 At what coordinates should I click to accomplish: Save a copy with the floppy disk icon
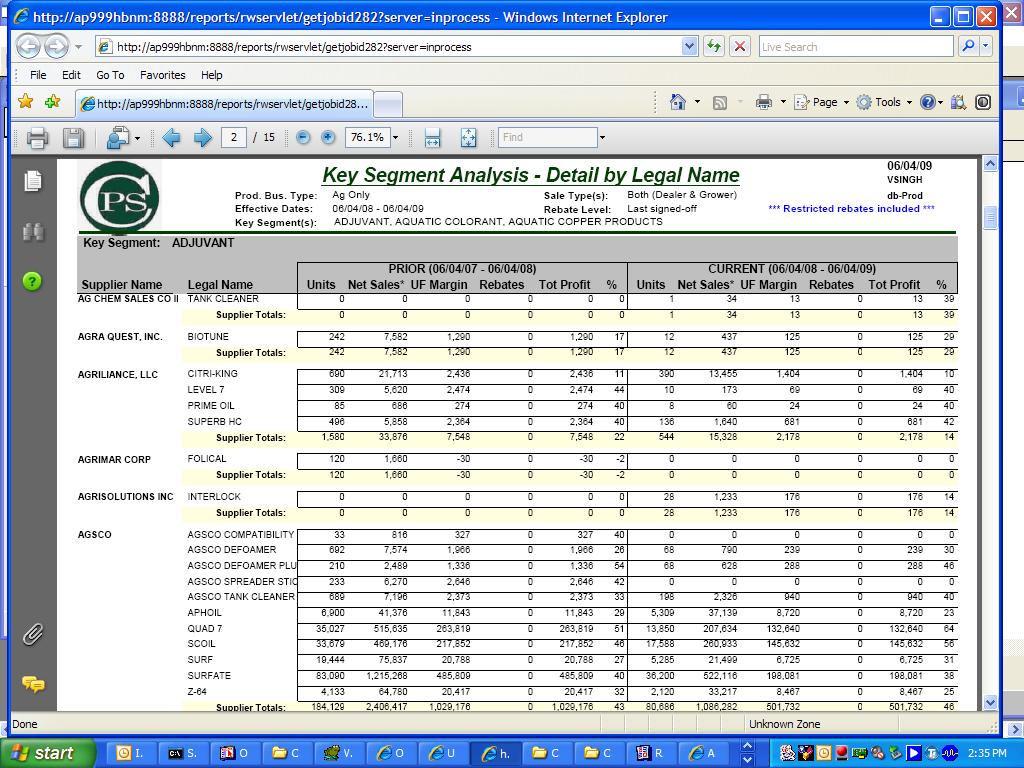(x=73, y=138)
